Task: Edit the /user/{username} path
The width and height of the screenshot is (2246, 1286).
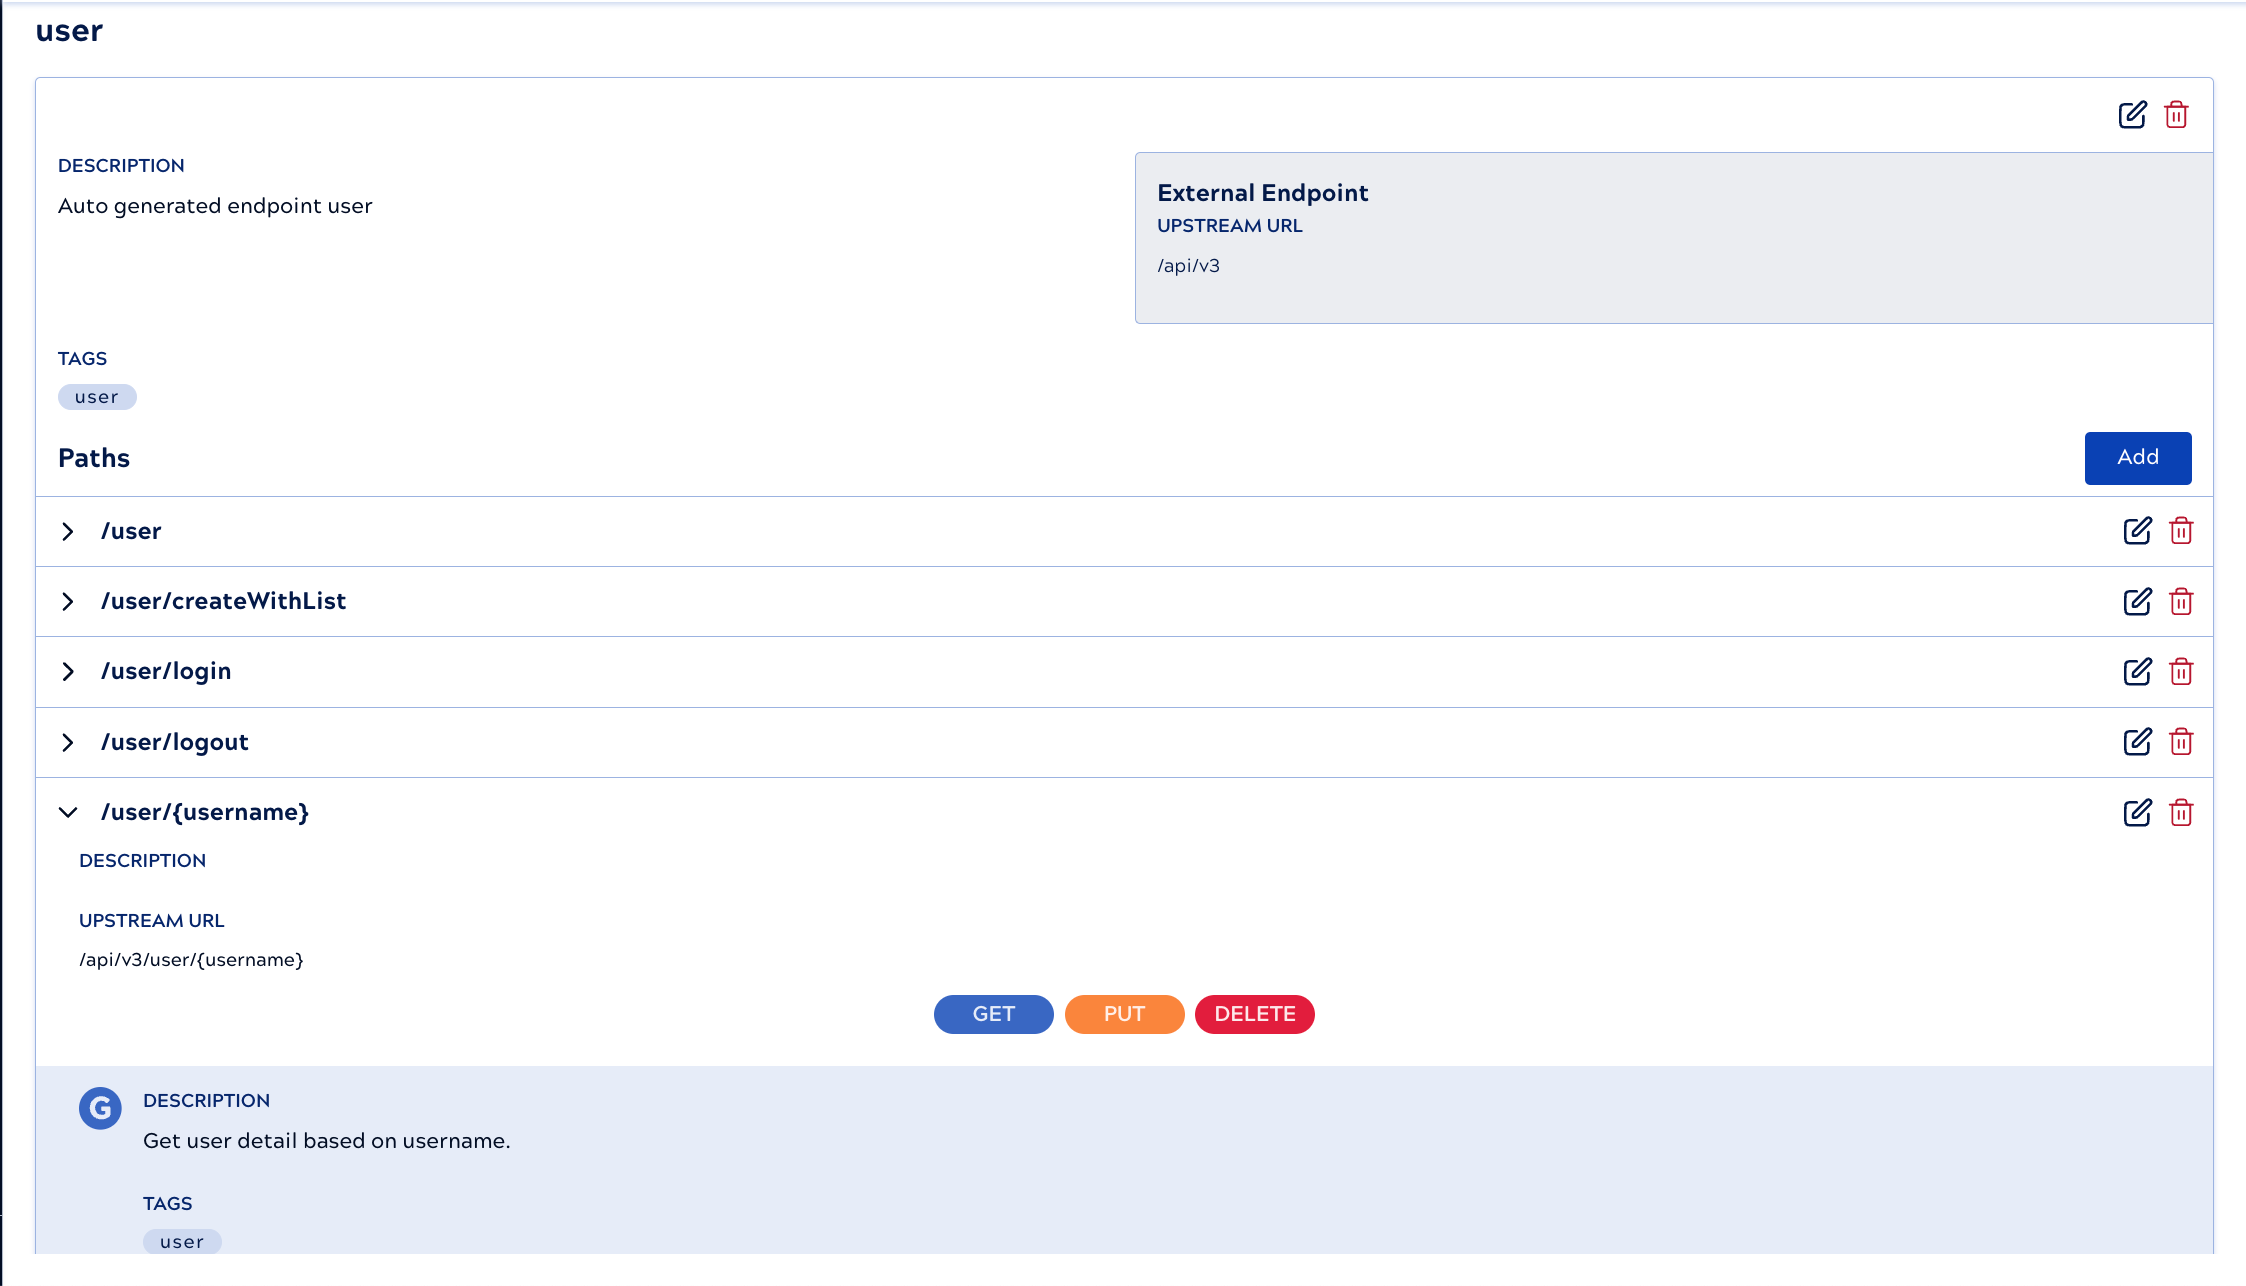Action: [x=2137, y=813]
